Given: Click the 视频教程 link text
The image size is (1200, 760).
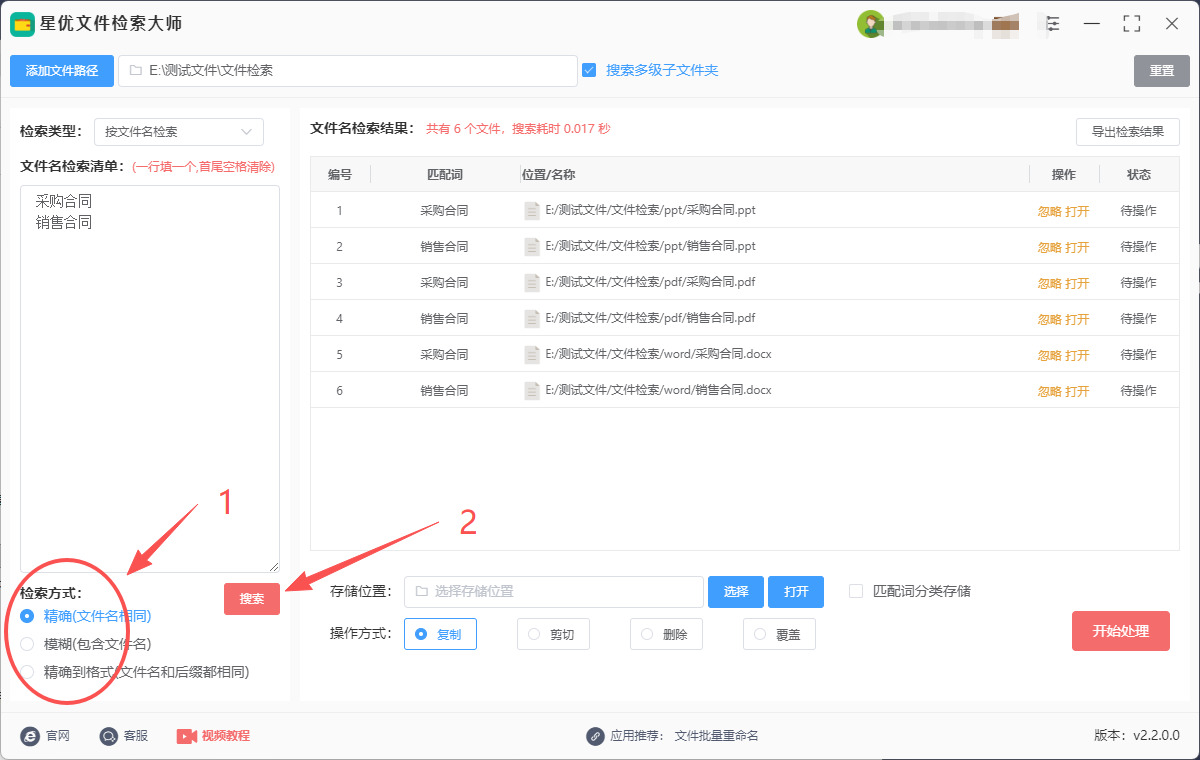Looking at the screenshot, I should coord(226,736).
